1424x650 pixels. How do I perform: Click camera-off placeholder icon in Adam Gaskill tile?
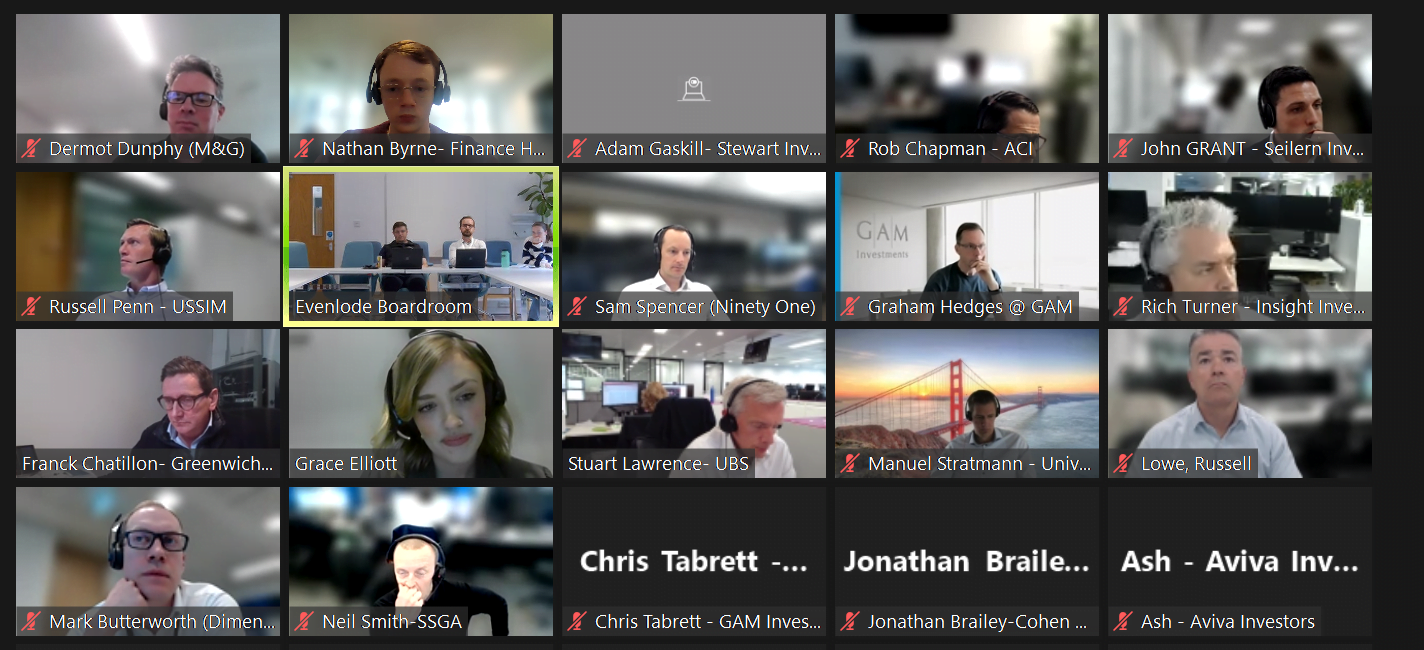[x=693, y=90]
